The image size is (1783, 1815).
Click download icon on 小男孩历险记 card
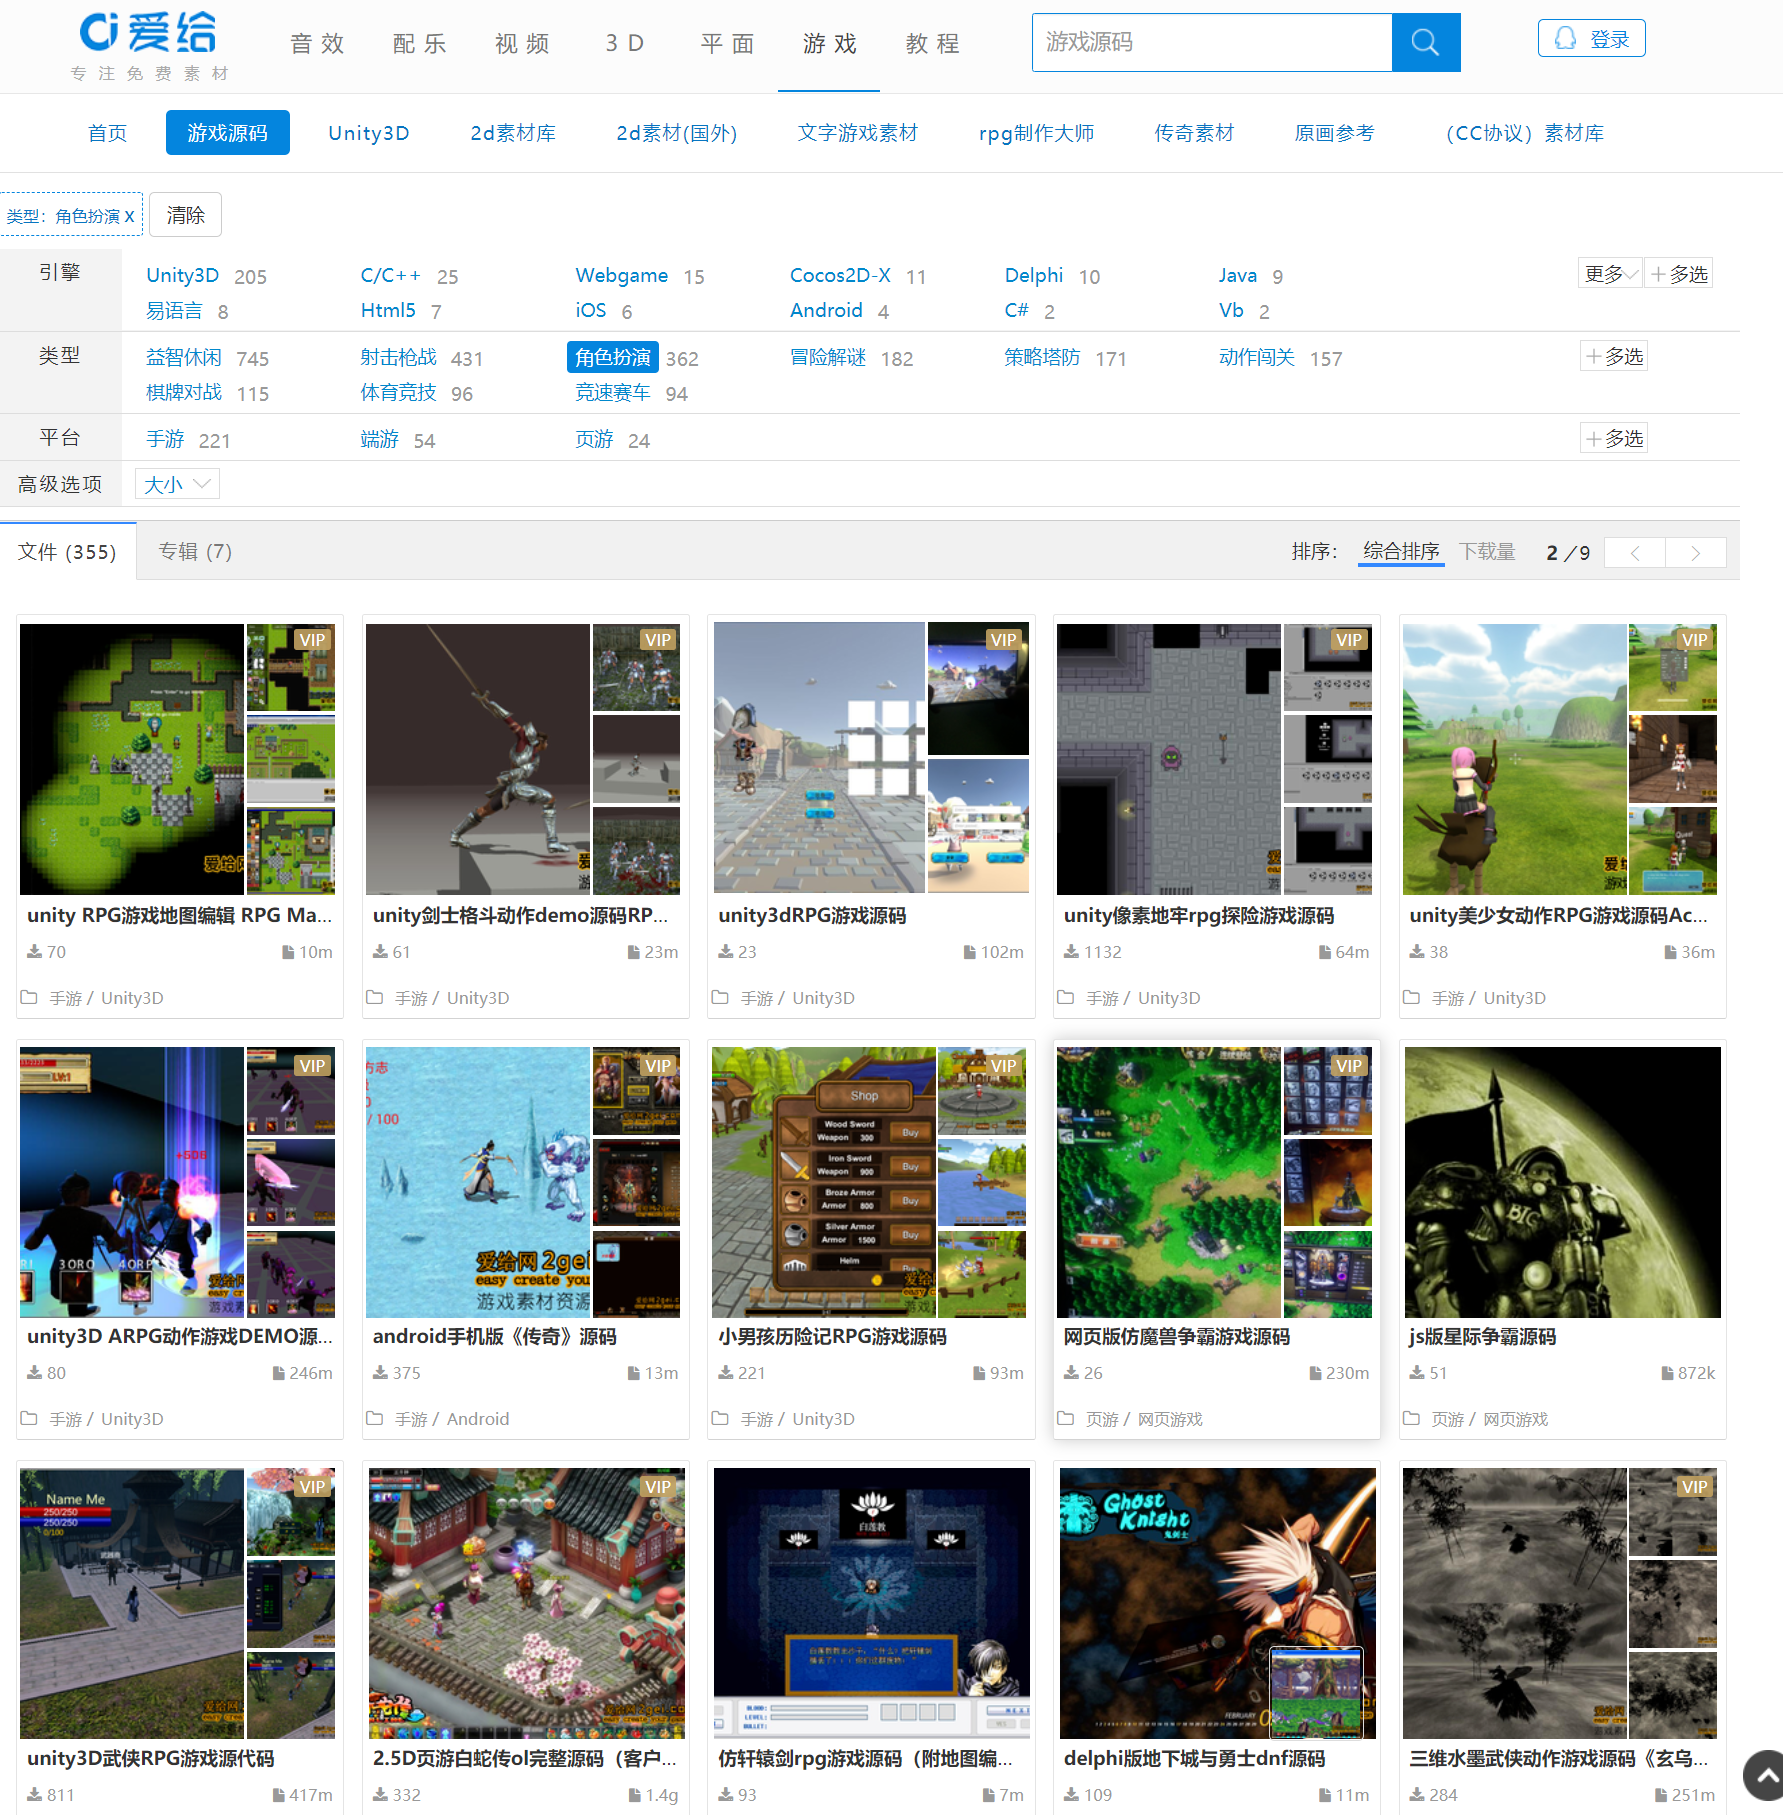pyautogui.click(x=725, y=1373)
